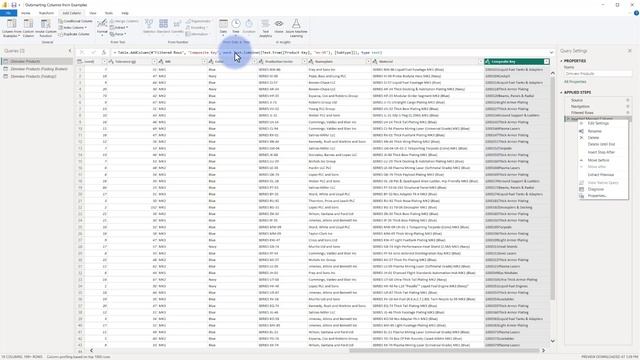Viewport: 640px width, 360px height.
Task: Close the Query Settings pane
Action: [x=630, y=51]
